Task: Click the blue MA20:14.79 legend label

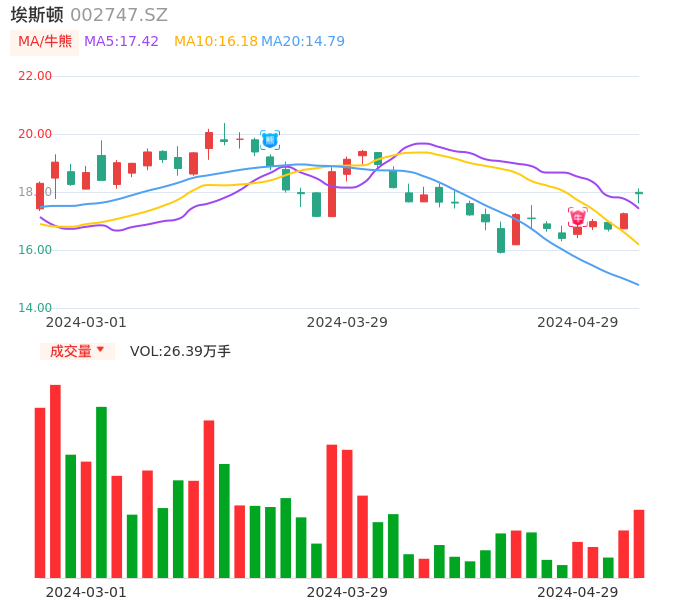Action: (x=303, y=42)
